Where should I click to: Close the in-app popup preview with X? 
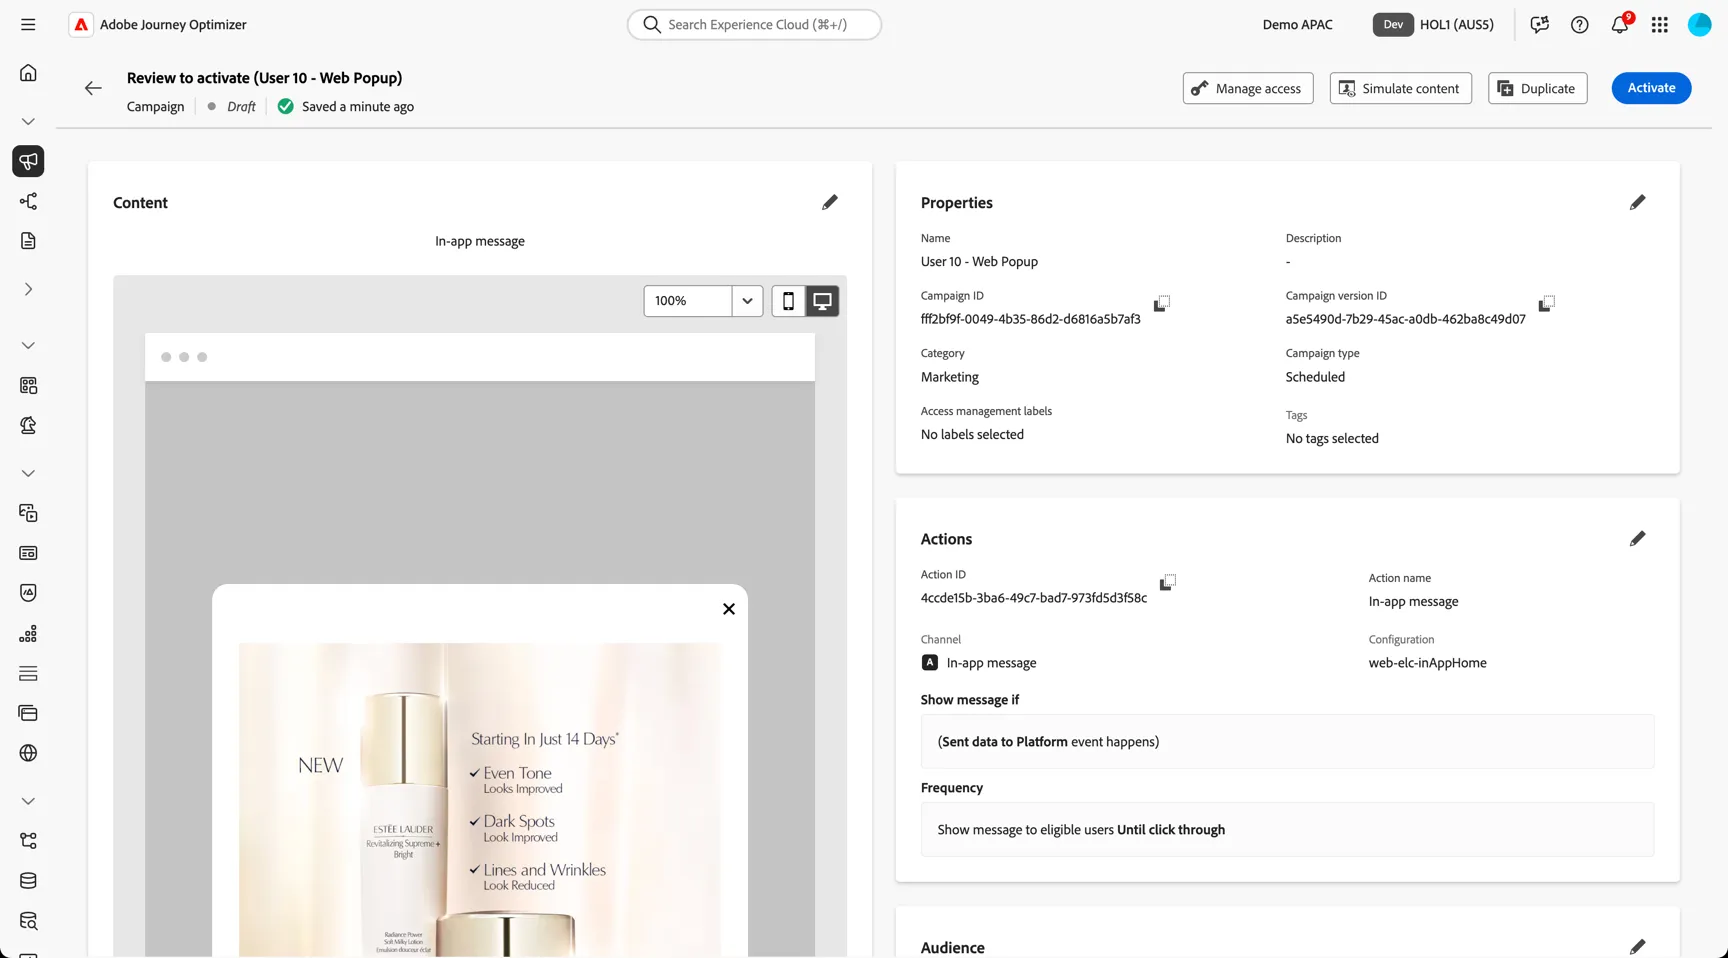click(729, 609)
